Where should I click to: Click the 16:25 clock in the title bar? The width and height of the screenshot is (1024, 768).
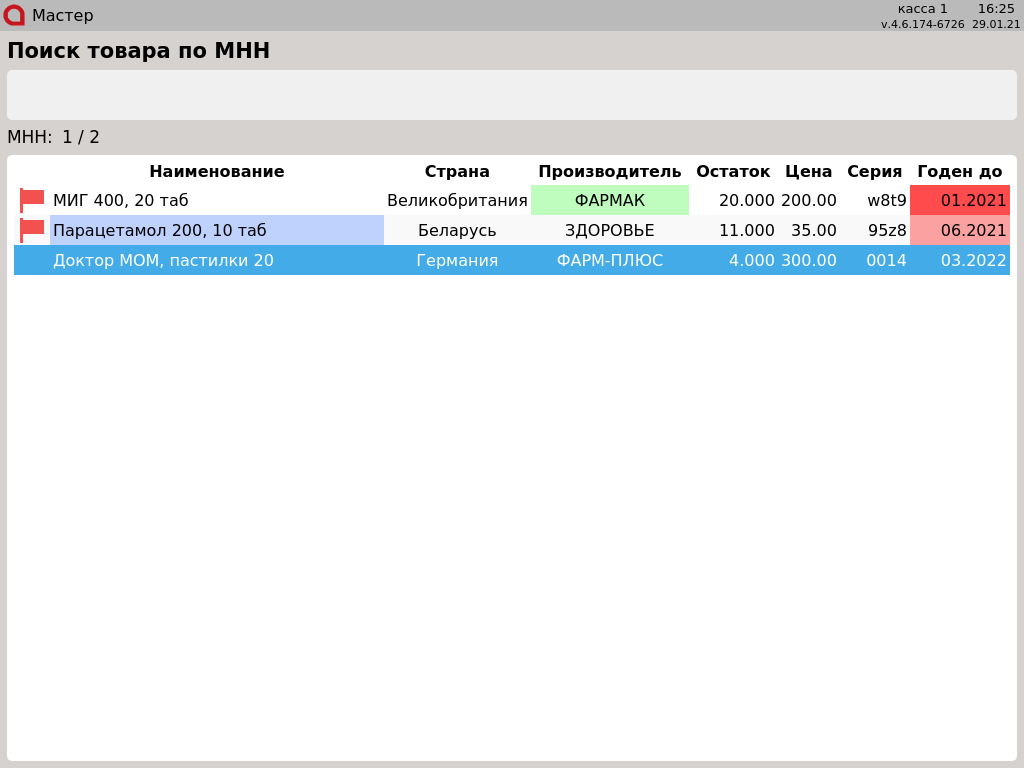click(x=996, y=9)
